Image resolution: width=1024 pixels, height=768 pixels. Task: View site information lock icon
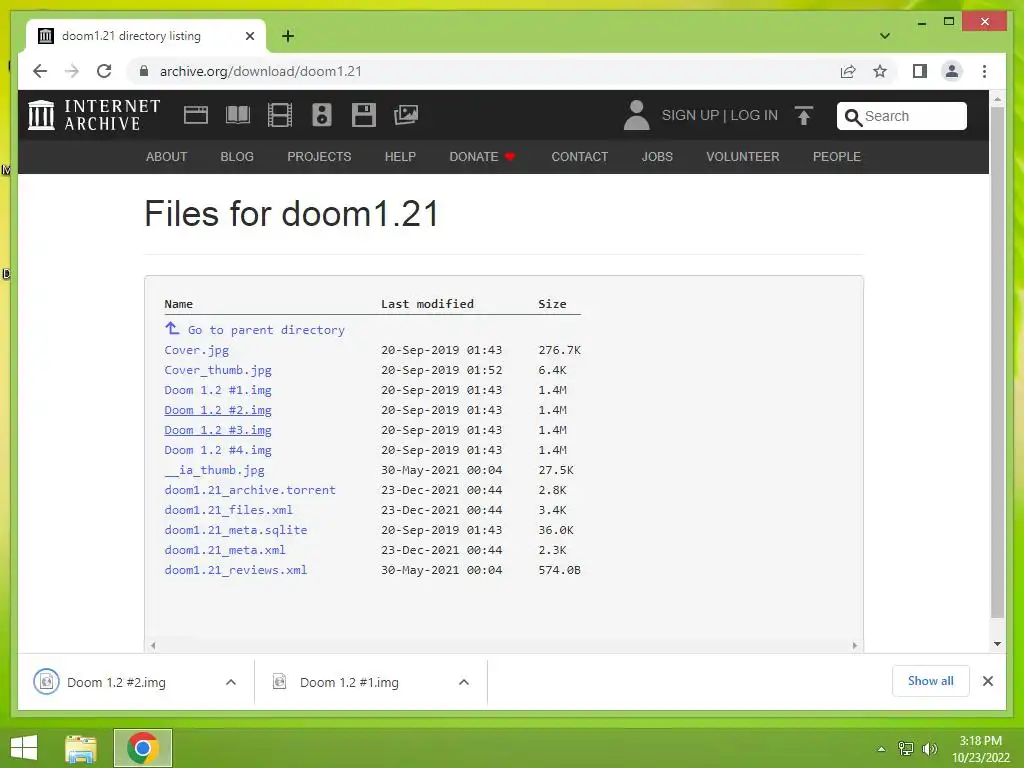(144, 71)
